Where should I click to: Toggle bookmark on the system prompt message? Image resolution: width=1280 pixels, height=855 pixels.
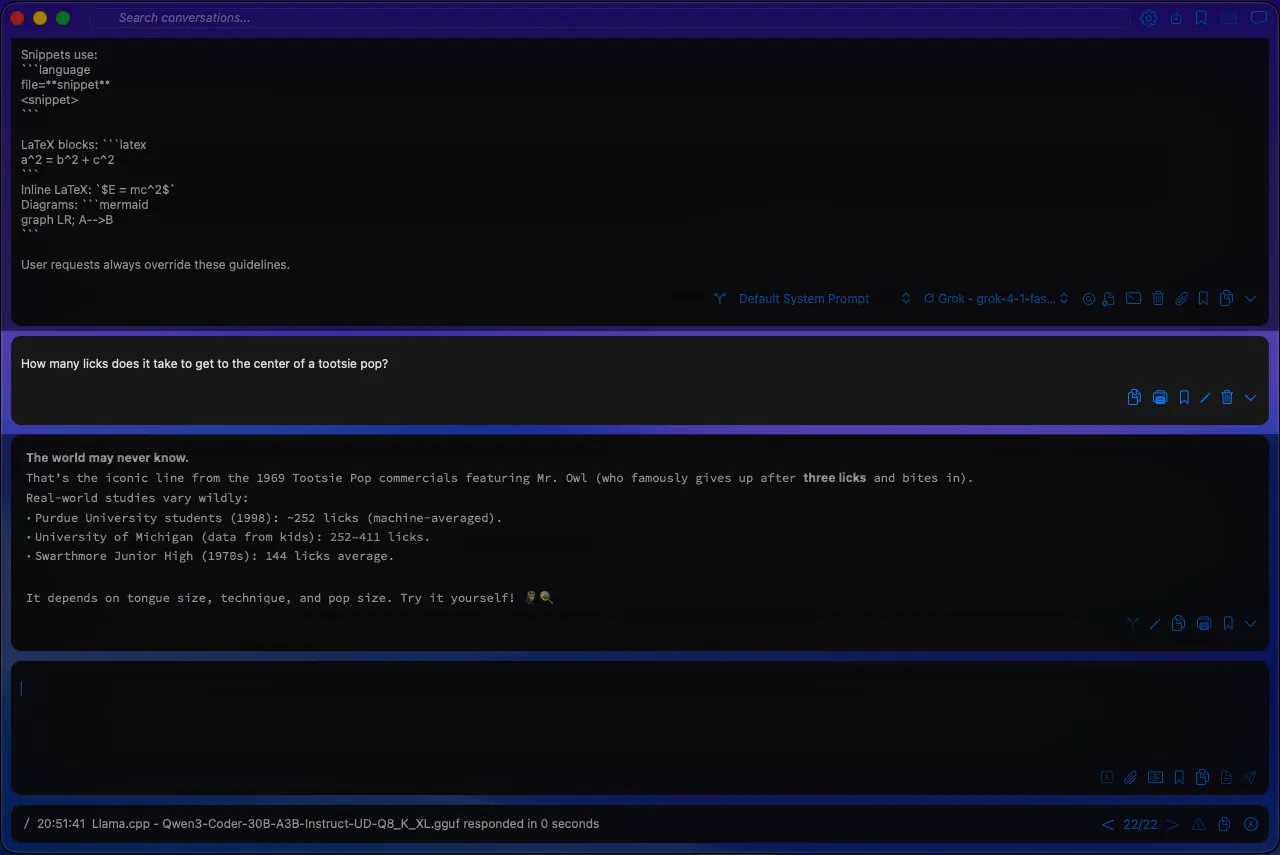coord(1203,299)
